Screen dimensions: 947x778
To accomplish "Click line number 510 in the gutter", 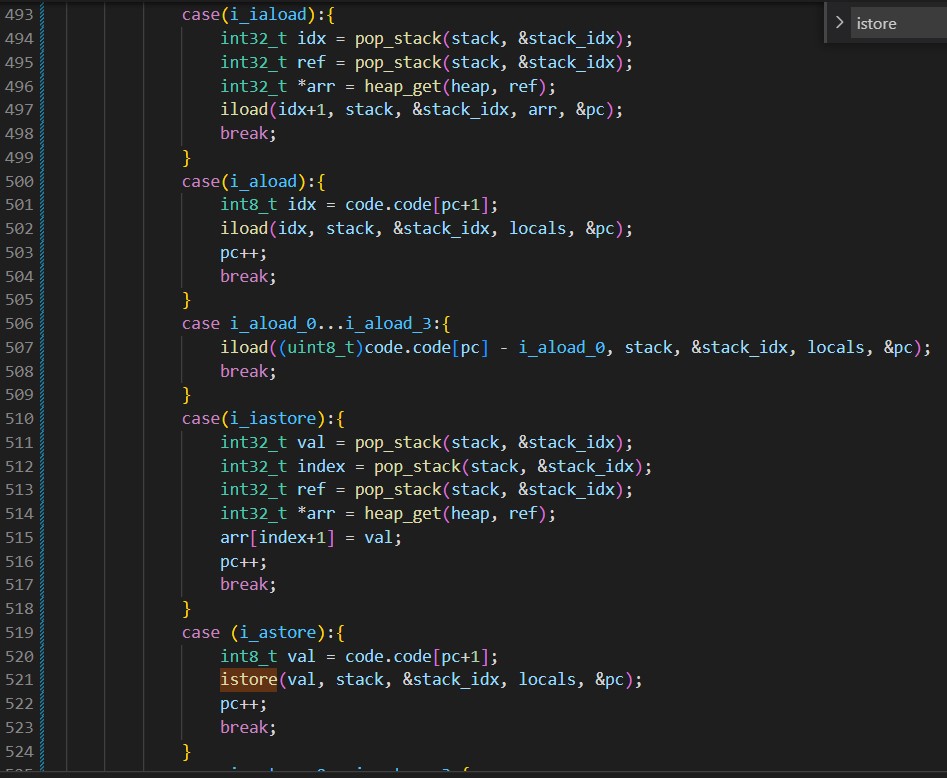I will [19, 419].
